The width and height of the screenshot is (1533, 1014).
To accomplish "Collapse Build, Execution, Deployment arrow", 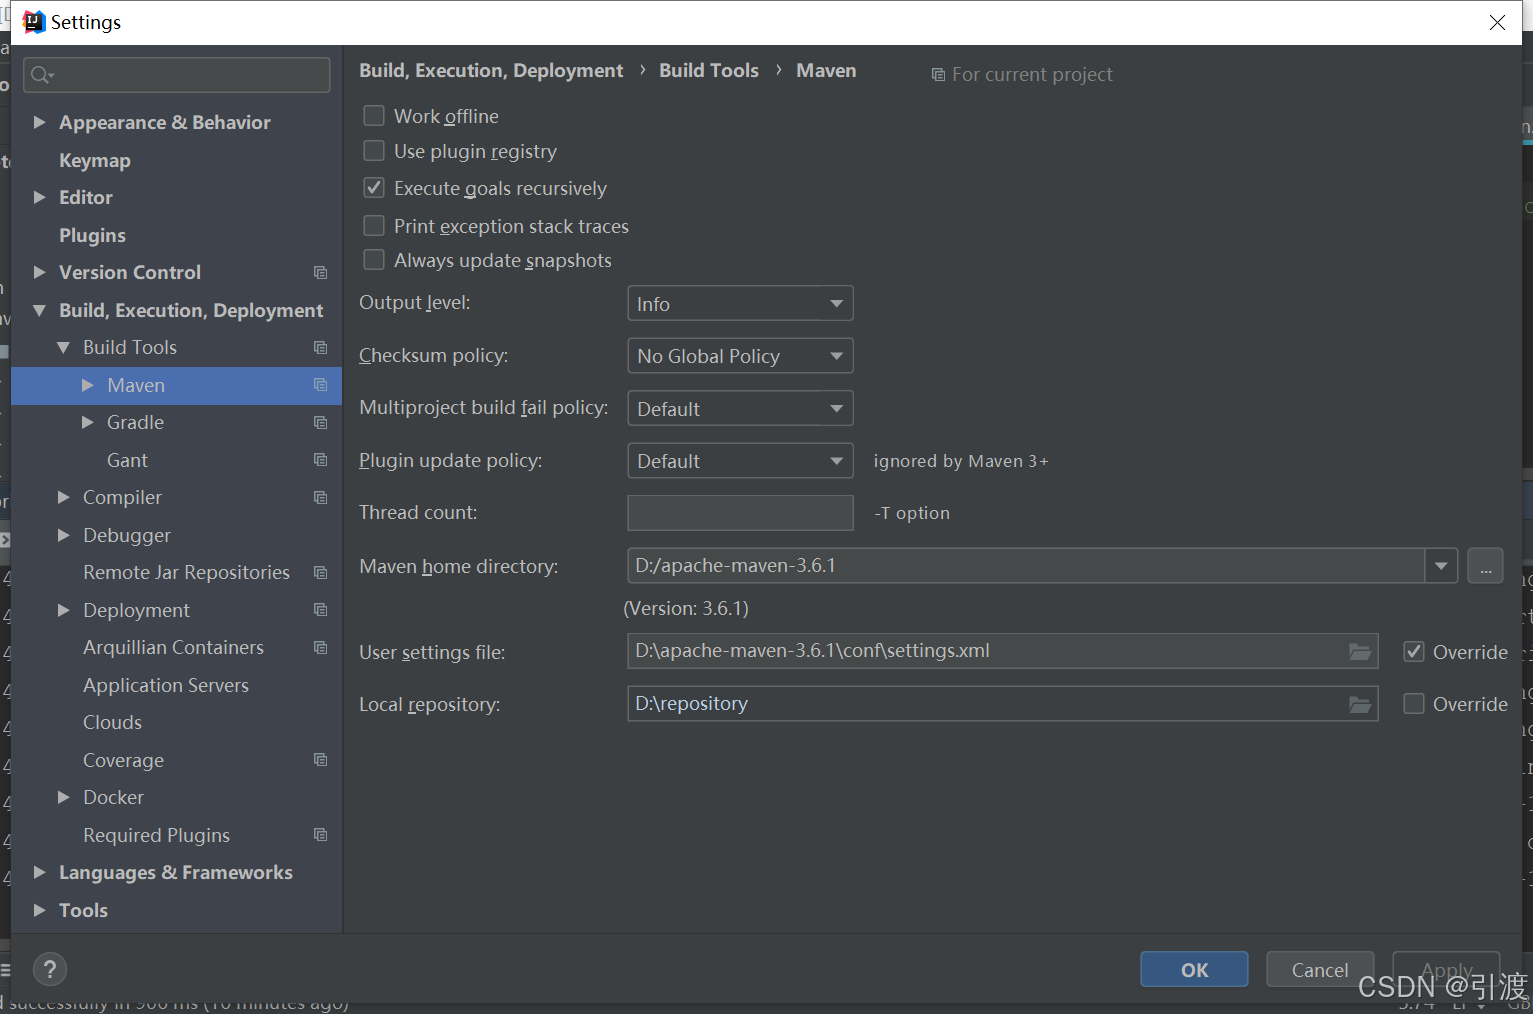I will pyautogui.click(x=40, y=310).
